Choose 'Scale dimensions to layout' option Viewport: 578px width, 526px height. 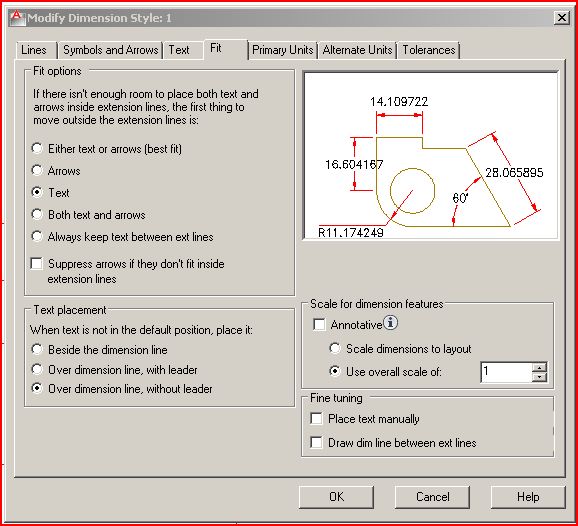pyautogui.click(x=335, y=348)
